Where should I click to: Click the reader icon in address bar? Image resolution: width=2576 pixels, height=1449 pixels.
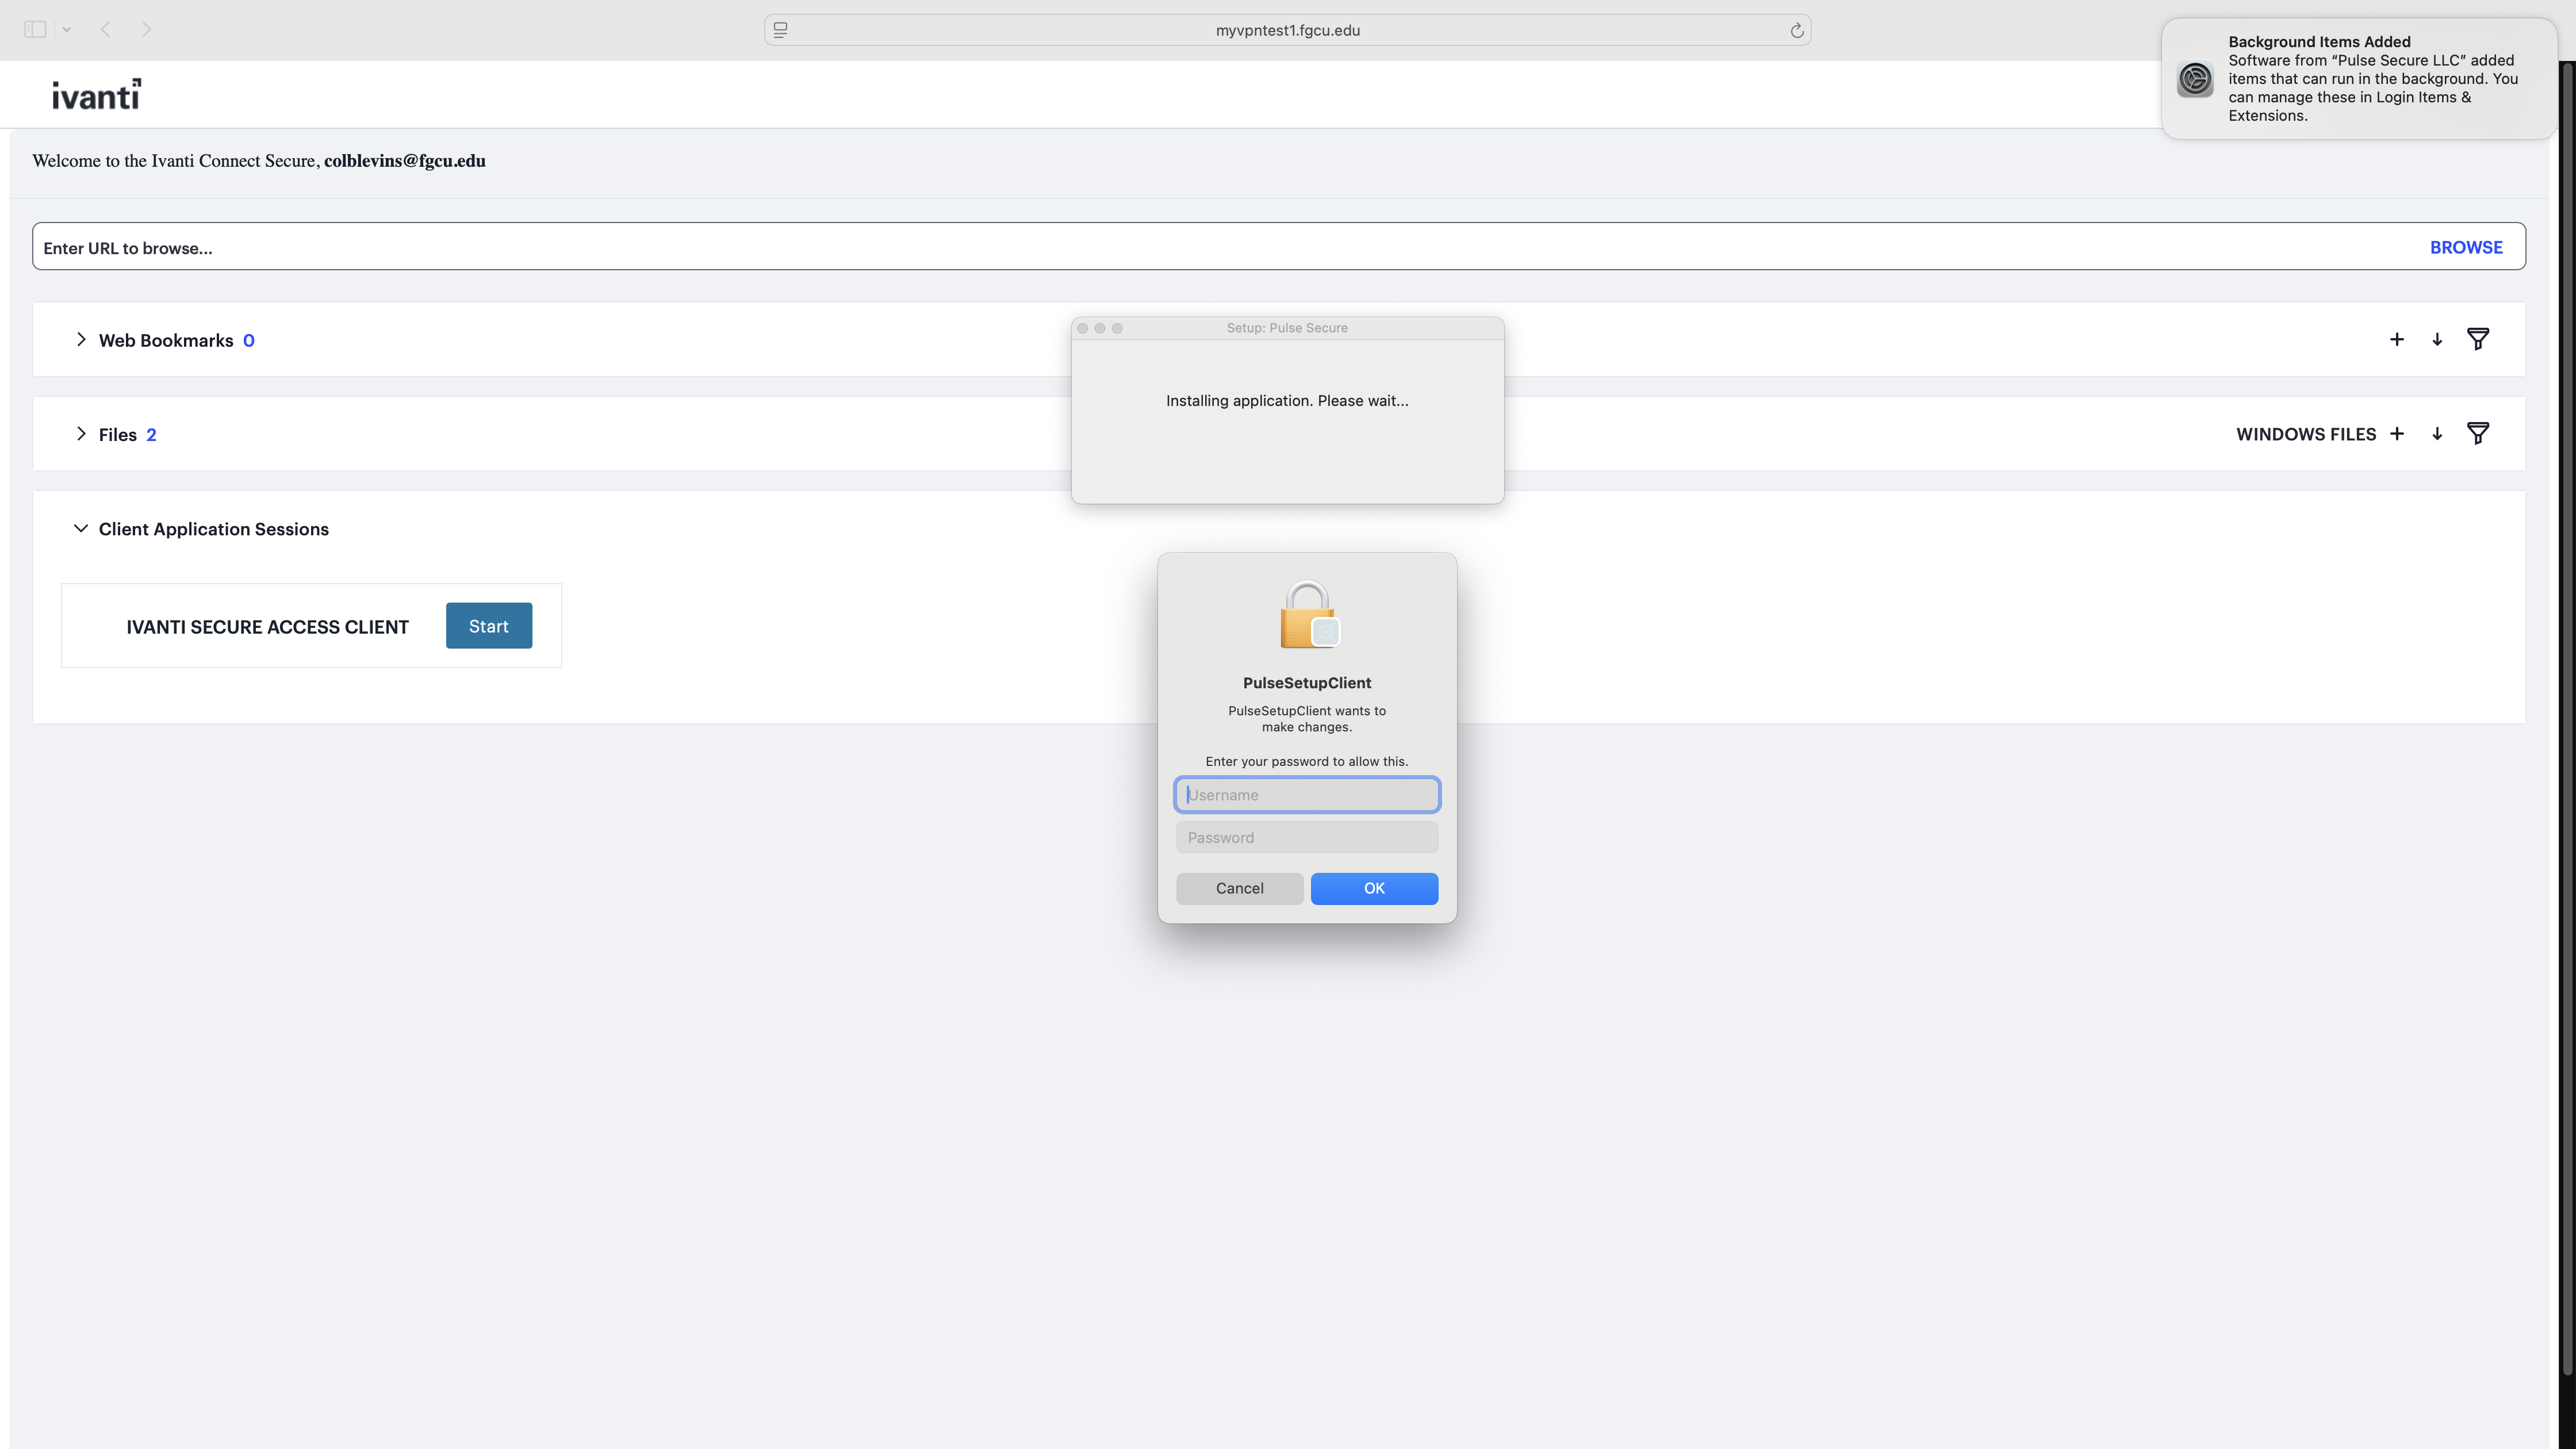[x=781, y=30]
